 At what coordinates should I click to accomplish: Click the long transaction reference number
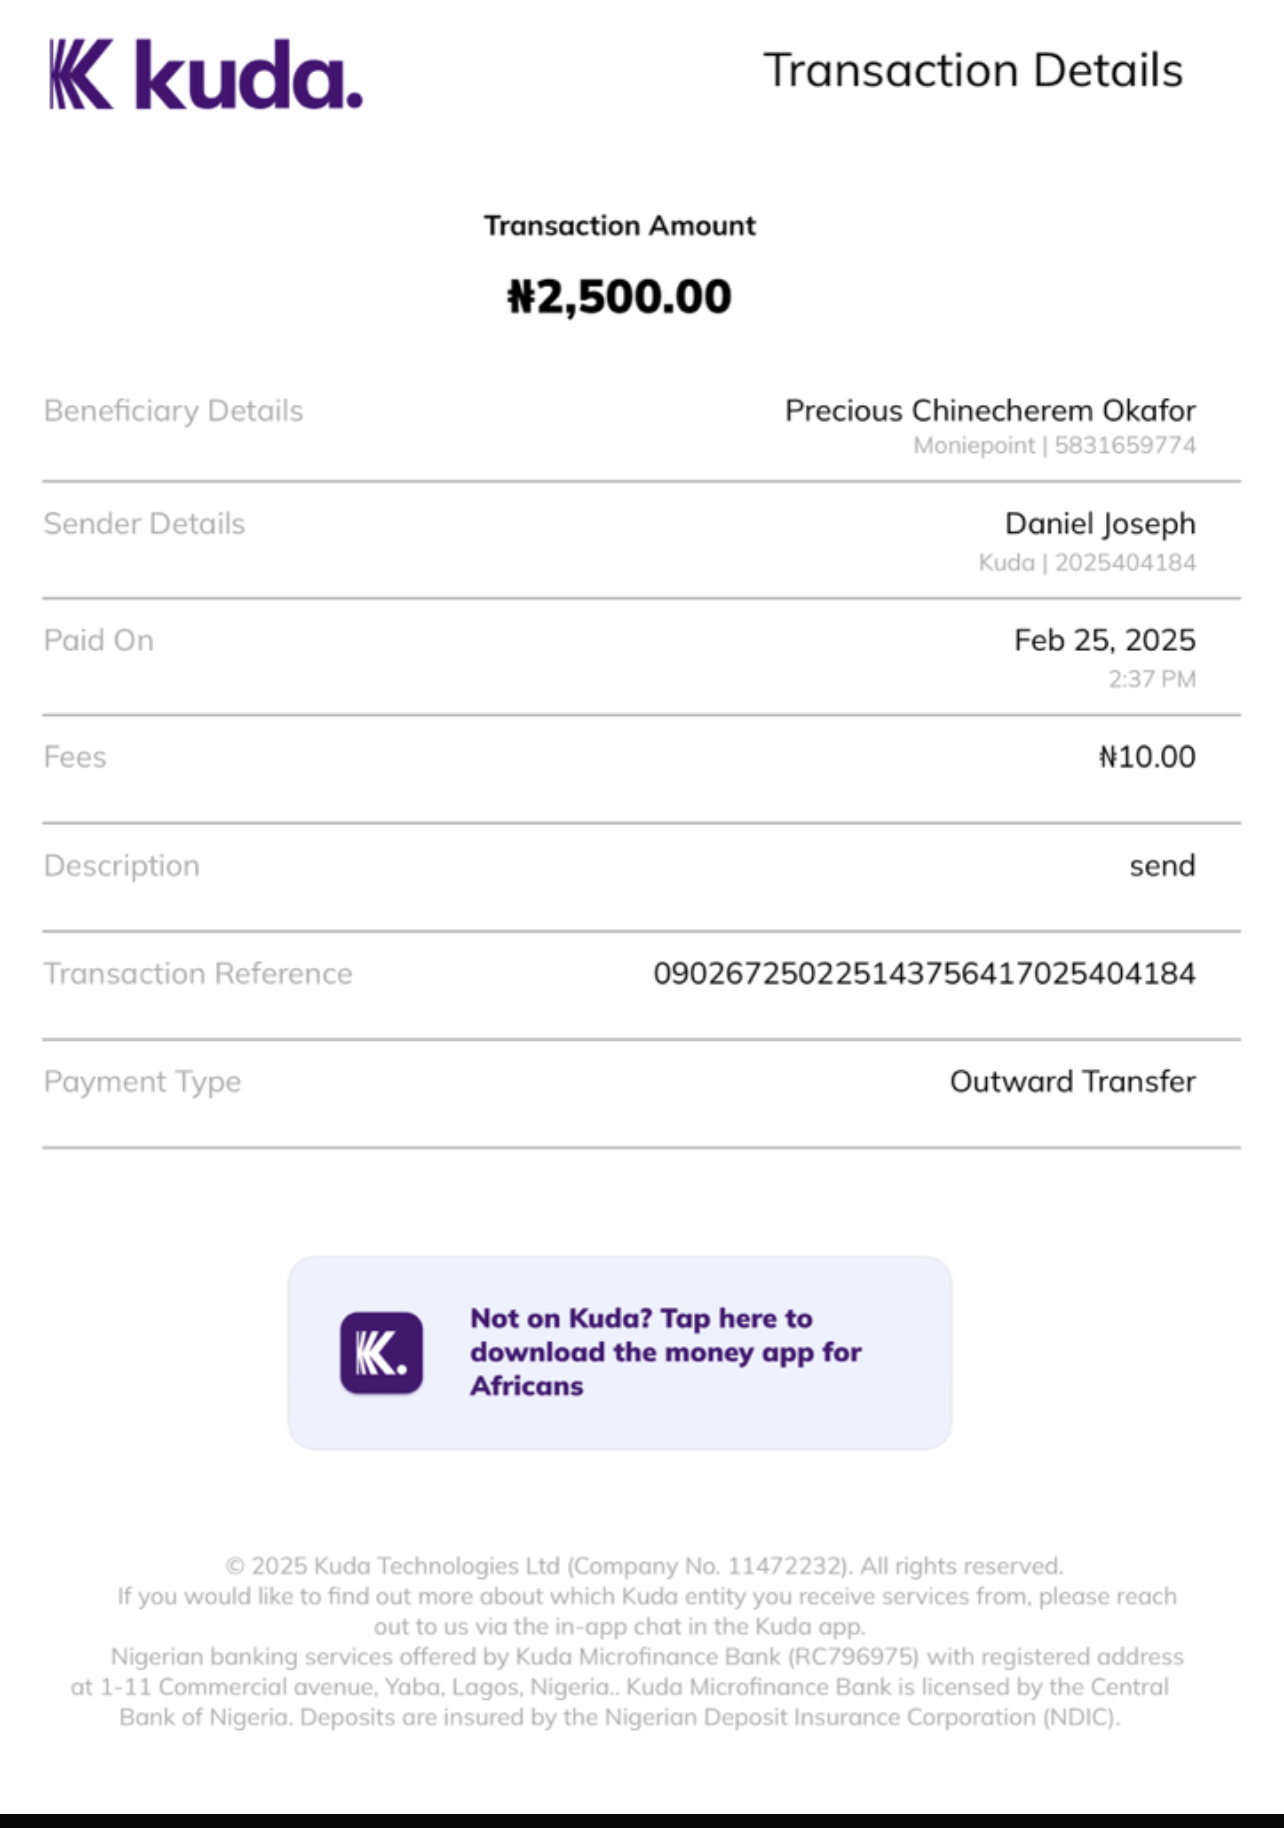924,974
